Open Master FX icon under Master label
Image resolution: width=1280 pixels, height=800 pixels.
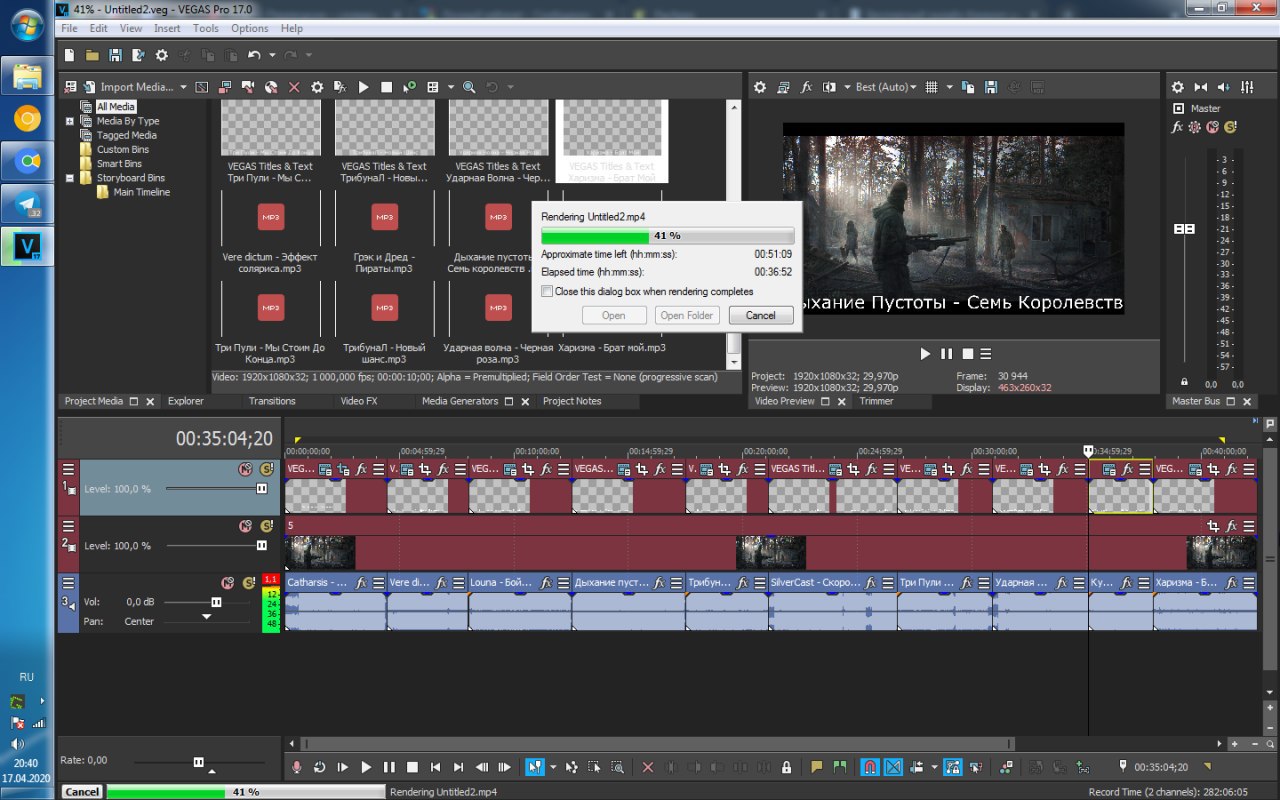point(1177,127)
